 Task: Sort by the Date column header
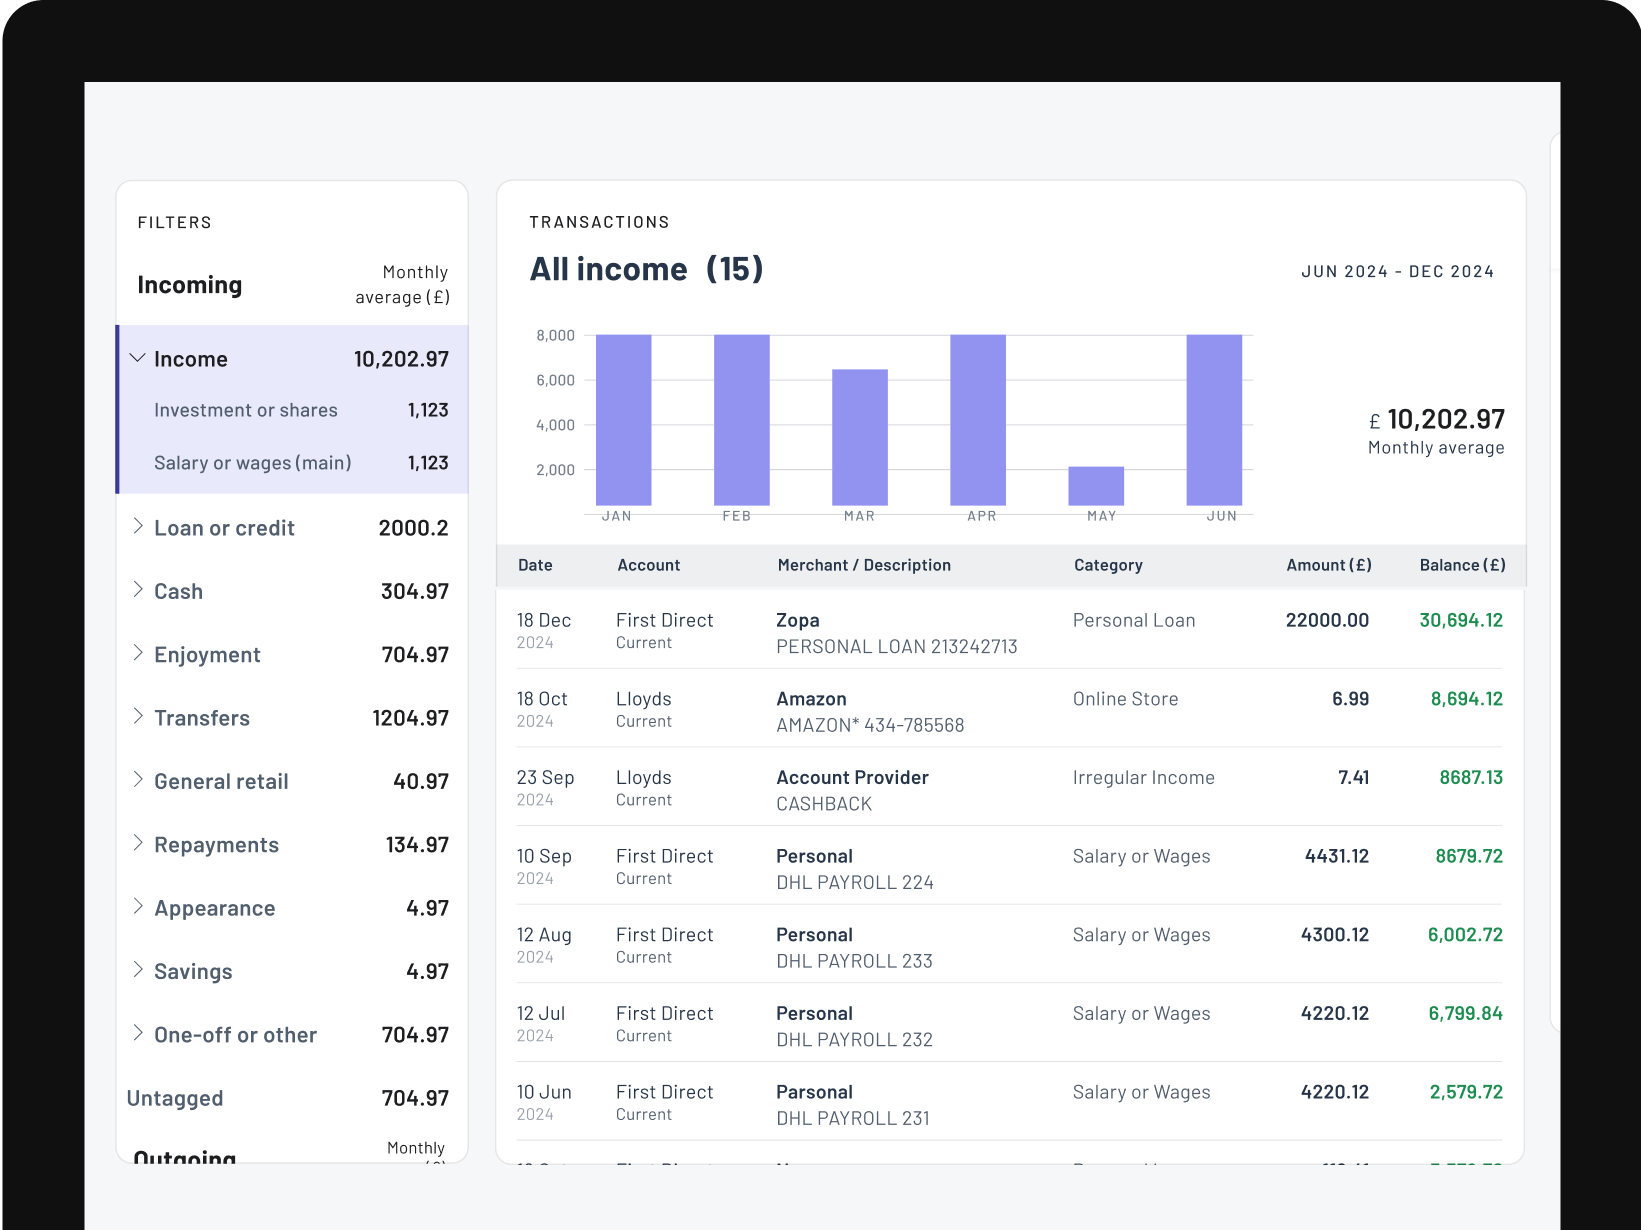535,565
